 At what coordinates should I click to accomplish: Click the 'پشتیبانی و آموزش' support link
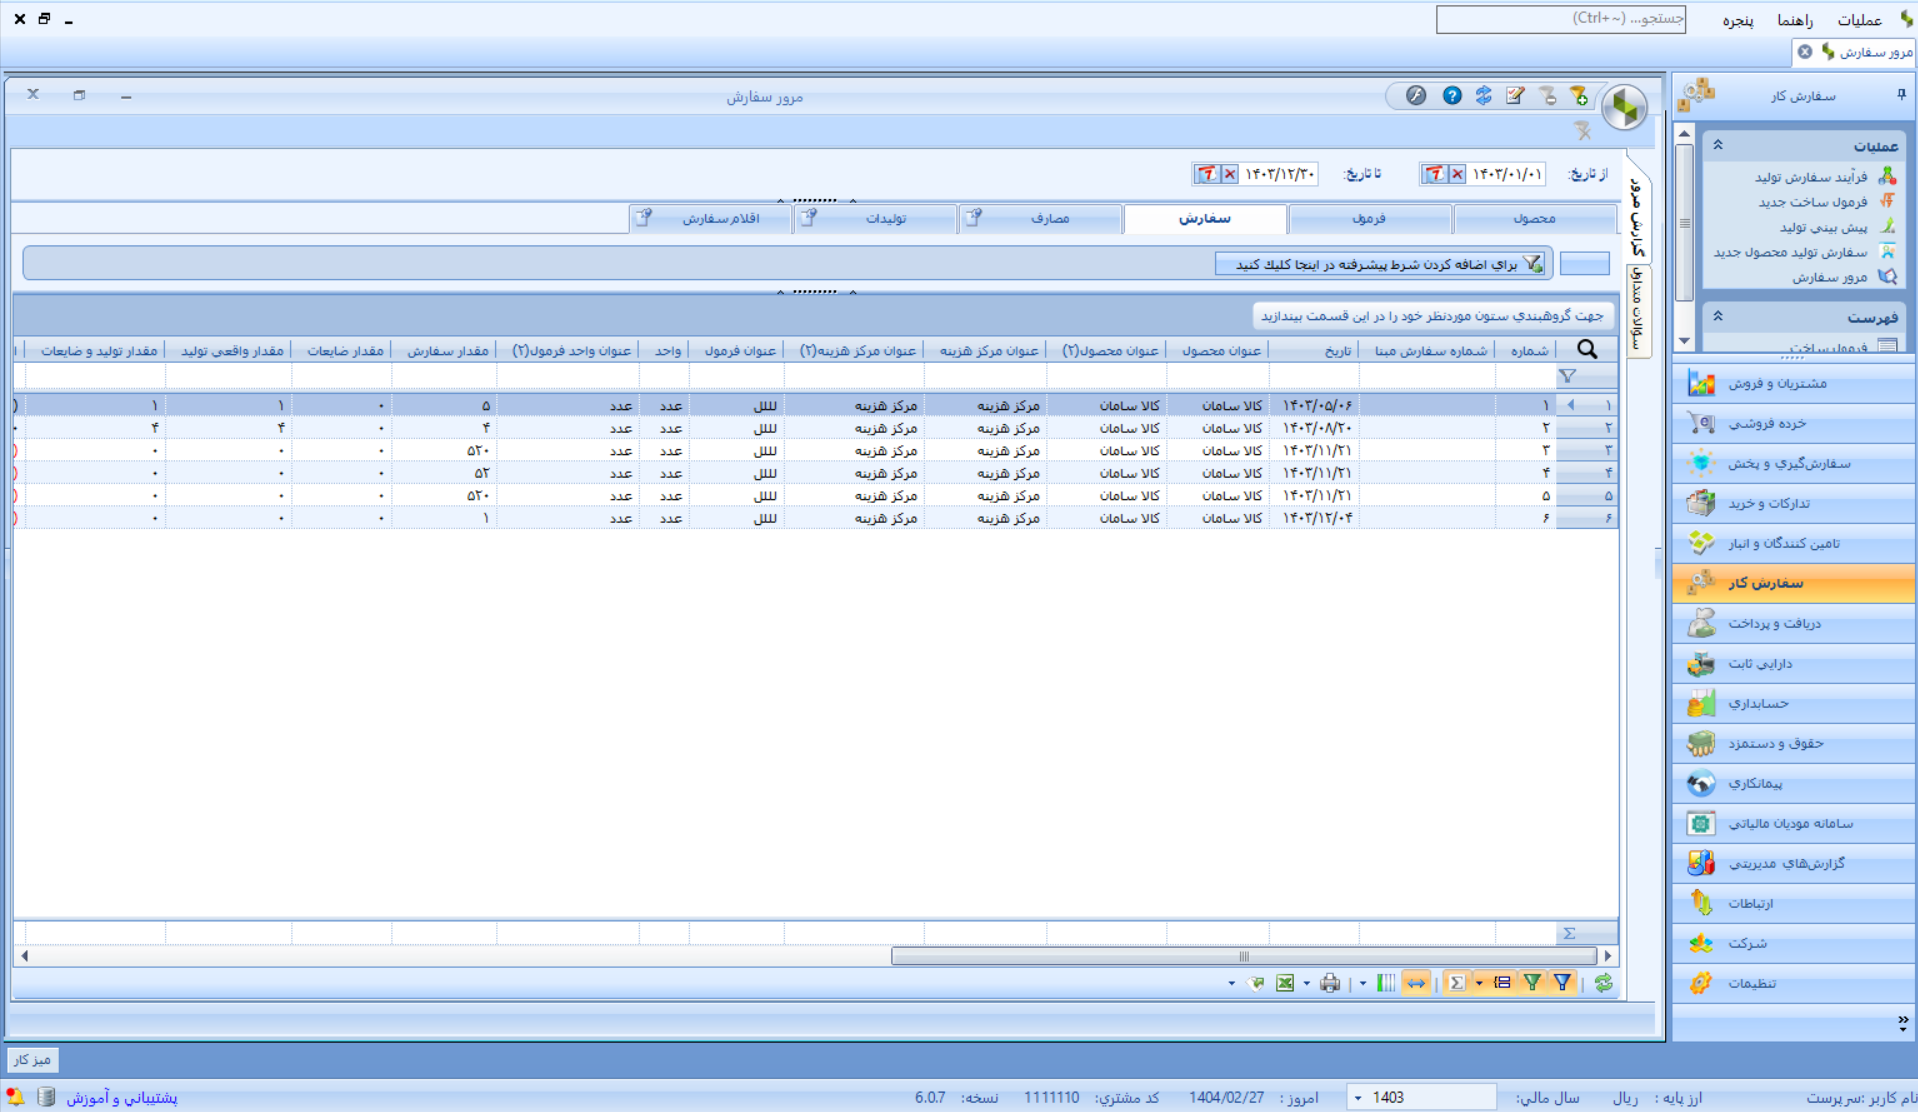[x=122, y=1098]
